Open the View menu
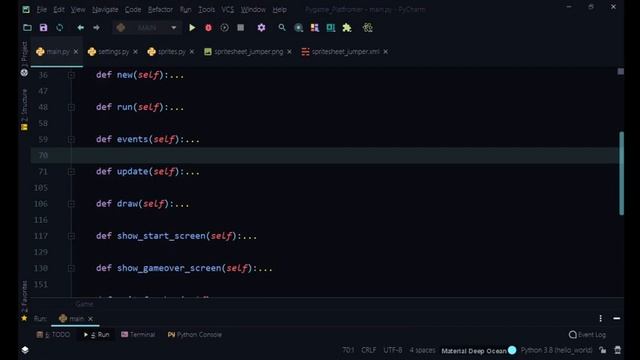Screen dimensions: 640x360 pyautogui.click(x=78, y=9)
